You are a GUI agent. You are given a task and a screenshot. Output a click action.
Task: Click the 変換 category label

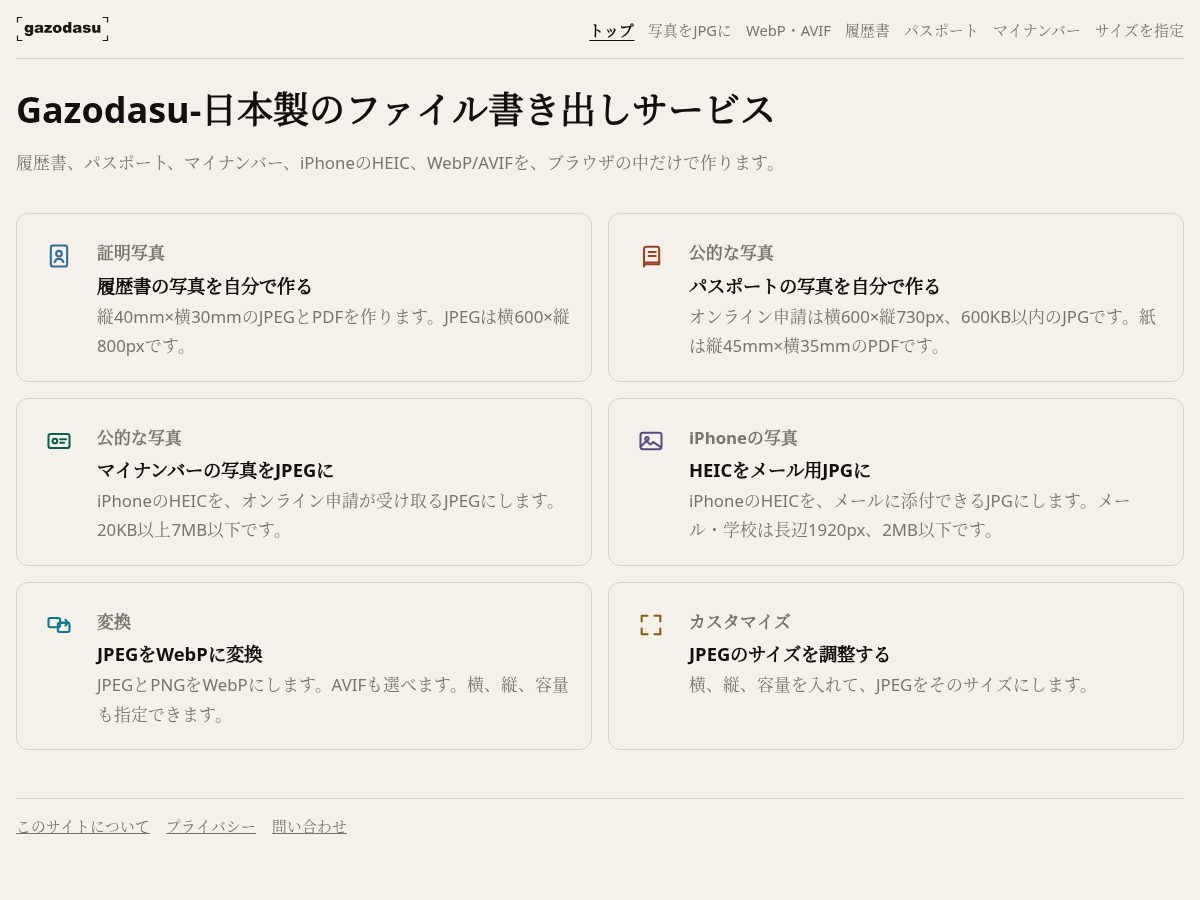point(114,622)
